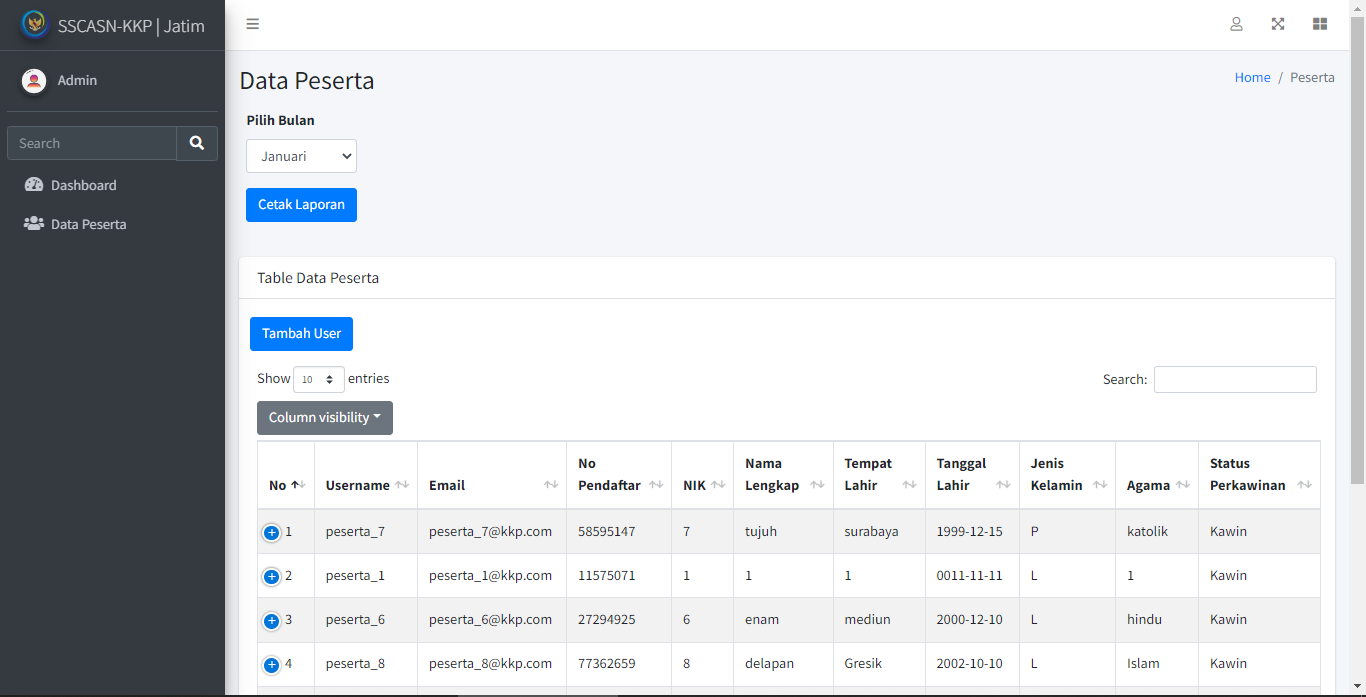The width and height of the screenshot is (1366, 697).
Task: Open the sidebar hamburger menu
Action: [252, 23]
